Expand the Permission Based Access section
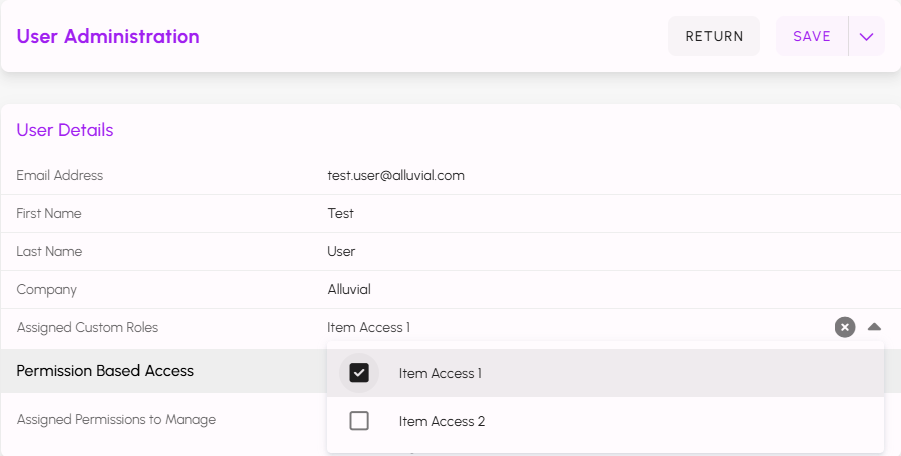901x456 pixels. tap(105, 371)
